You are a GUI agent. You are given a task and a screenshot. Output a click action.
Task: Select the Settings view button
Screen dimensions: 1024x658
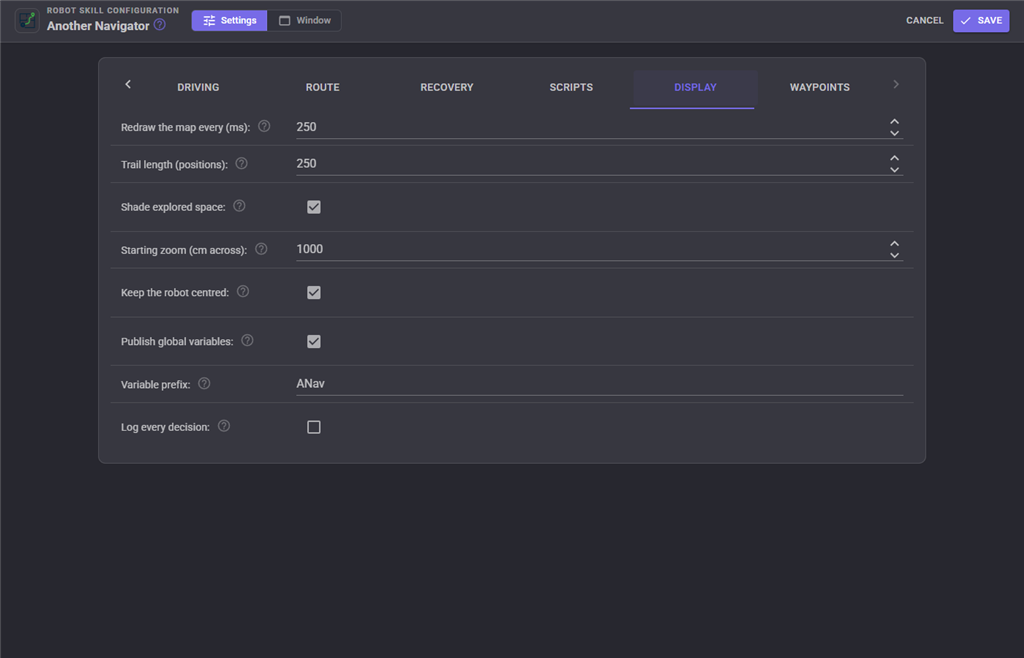coord(229,20)
